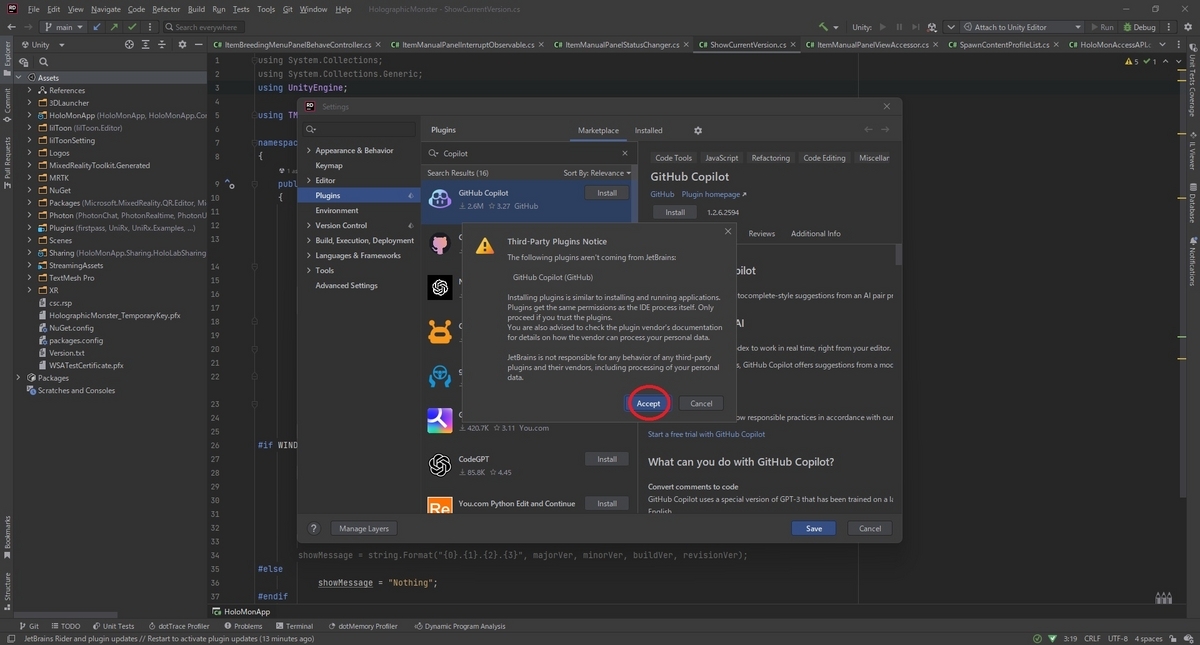
Task: Click Save in the Settings dialog
Action: 814,528
